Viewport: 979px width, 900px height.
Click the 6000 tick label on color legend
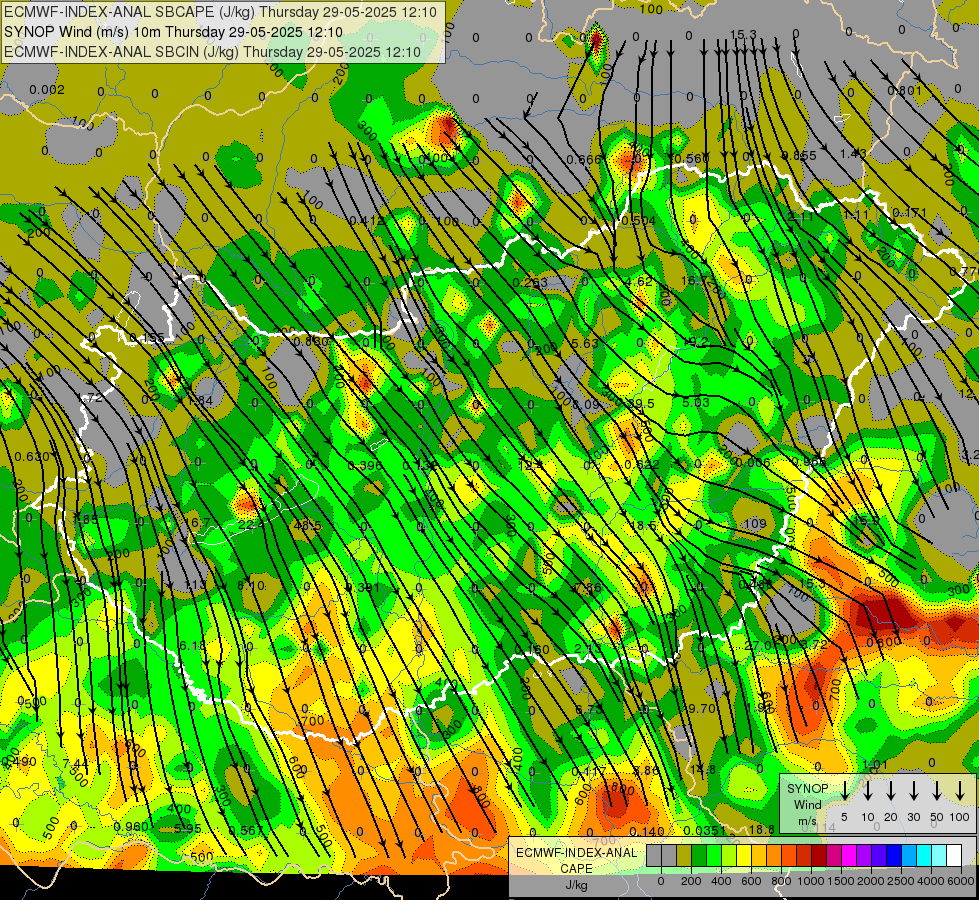point(961,881)
